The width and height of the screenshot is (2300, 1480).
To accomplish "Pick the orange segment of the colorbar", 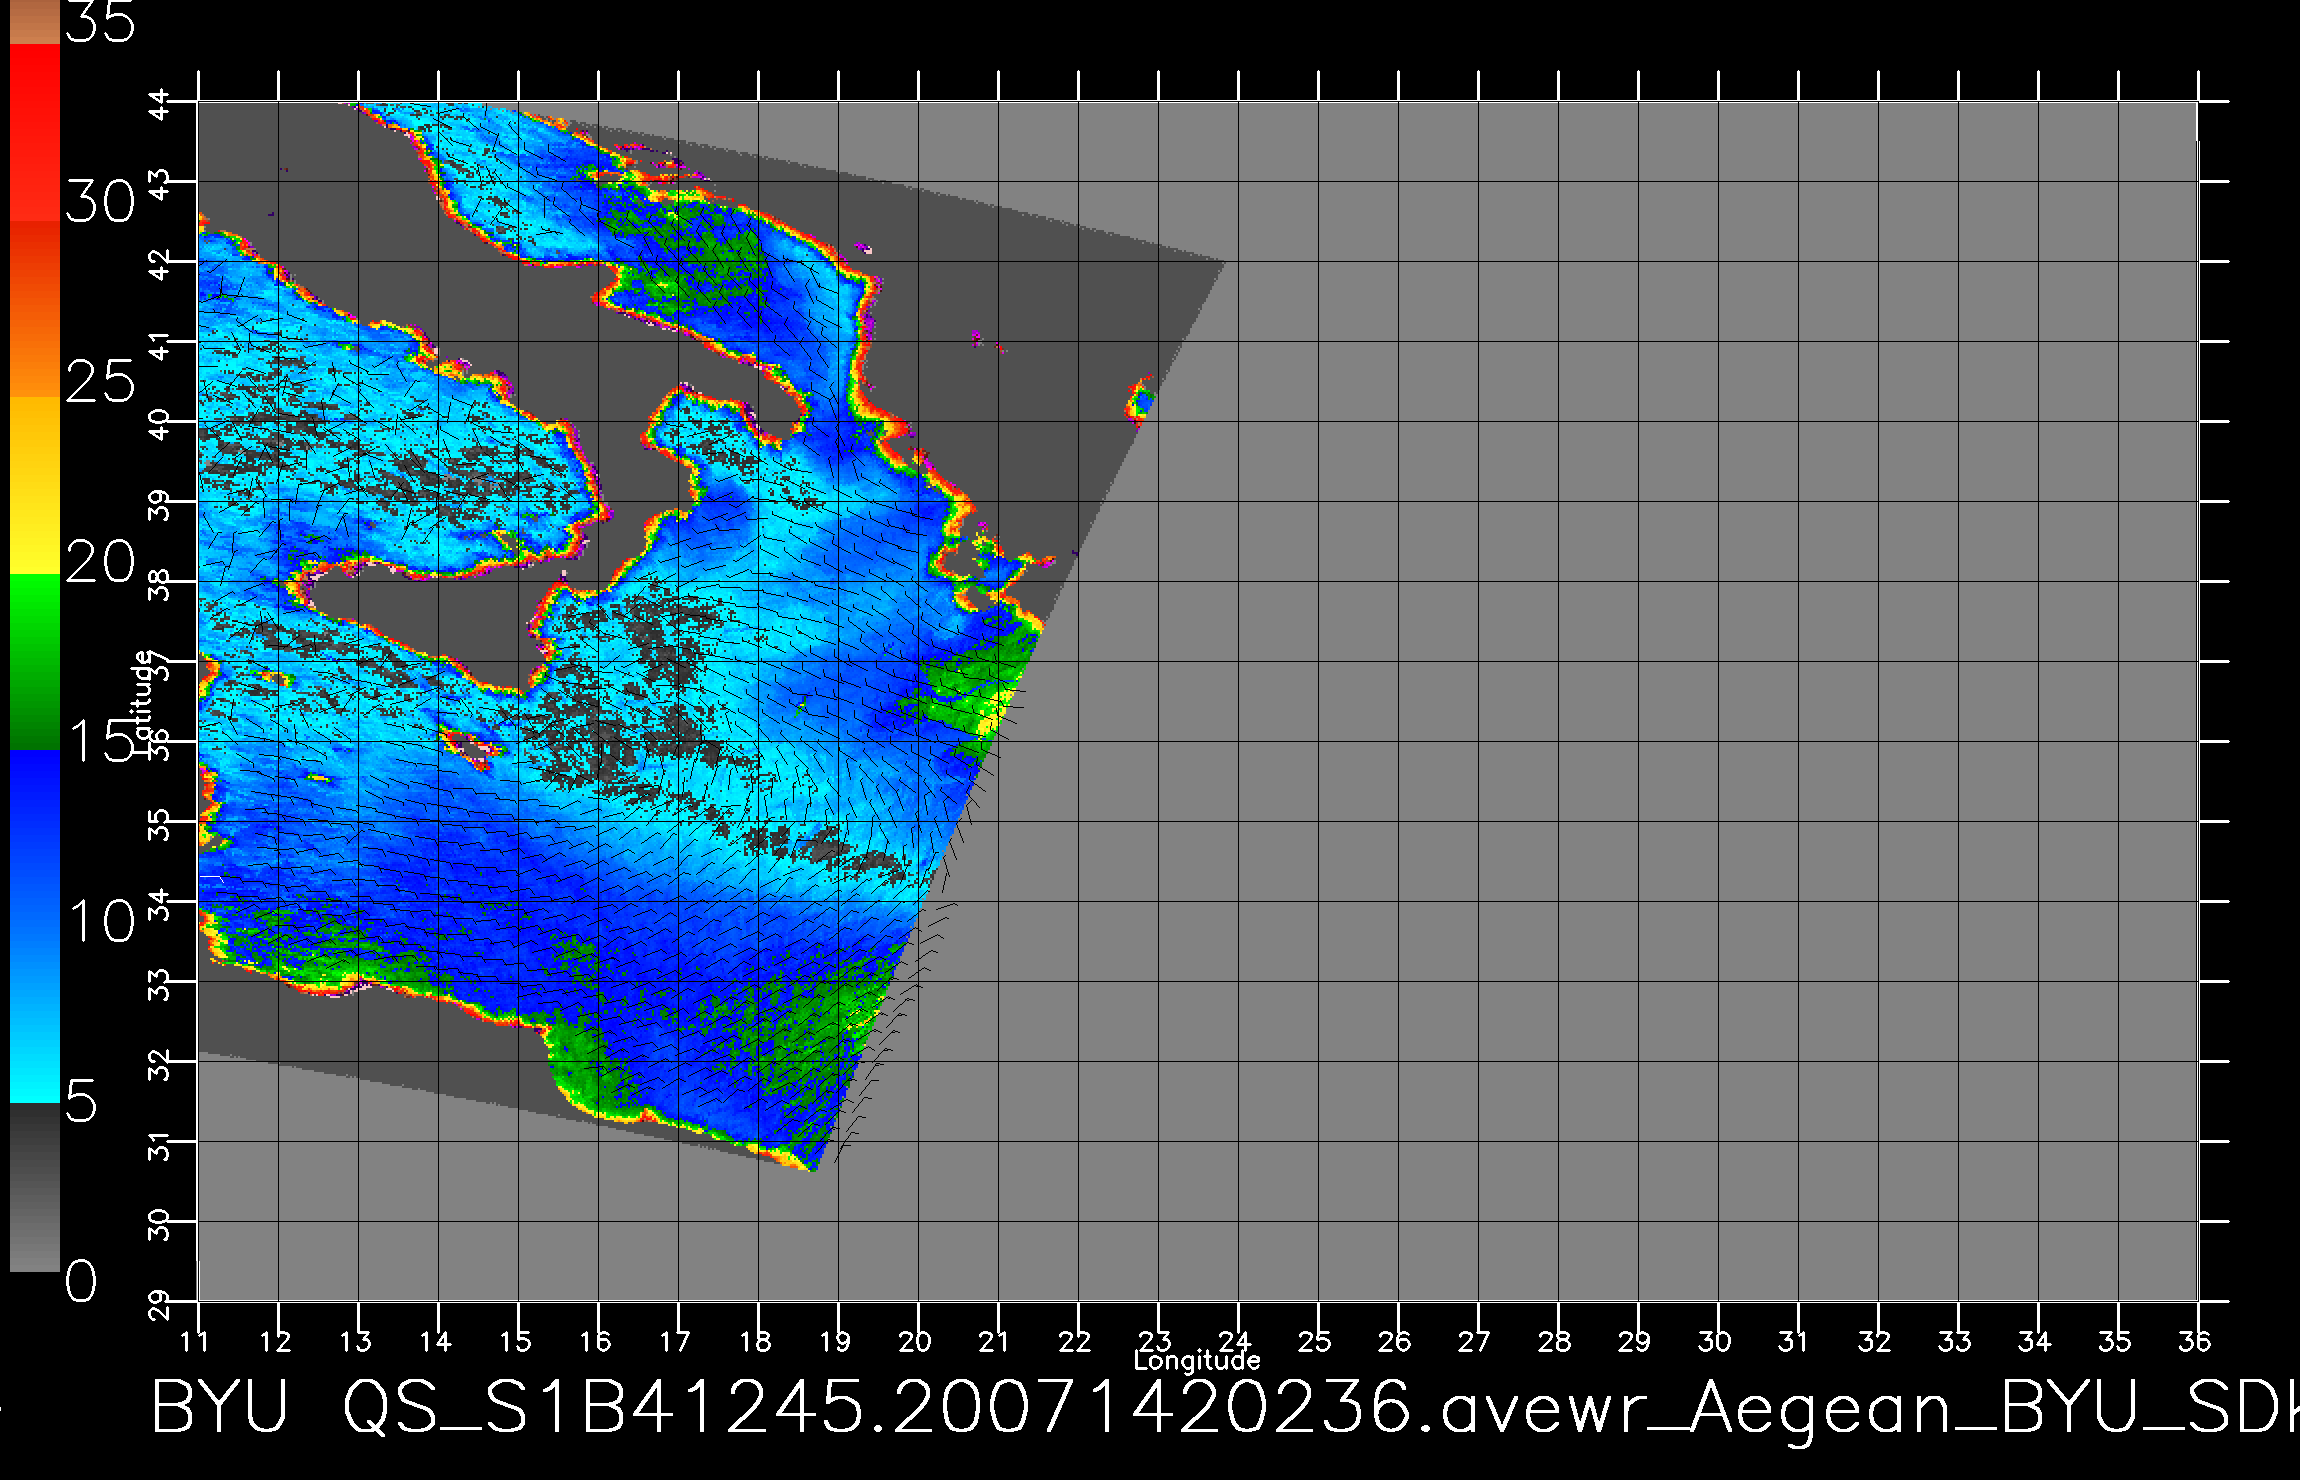I will [x=35, y=309].
